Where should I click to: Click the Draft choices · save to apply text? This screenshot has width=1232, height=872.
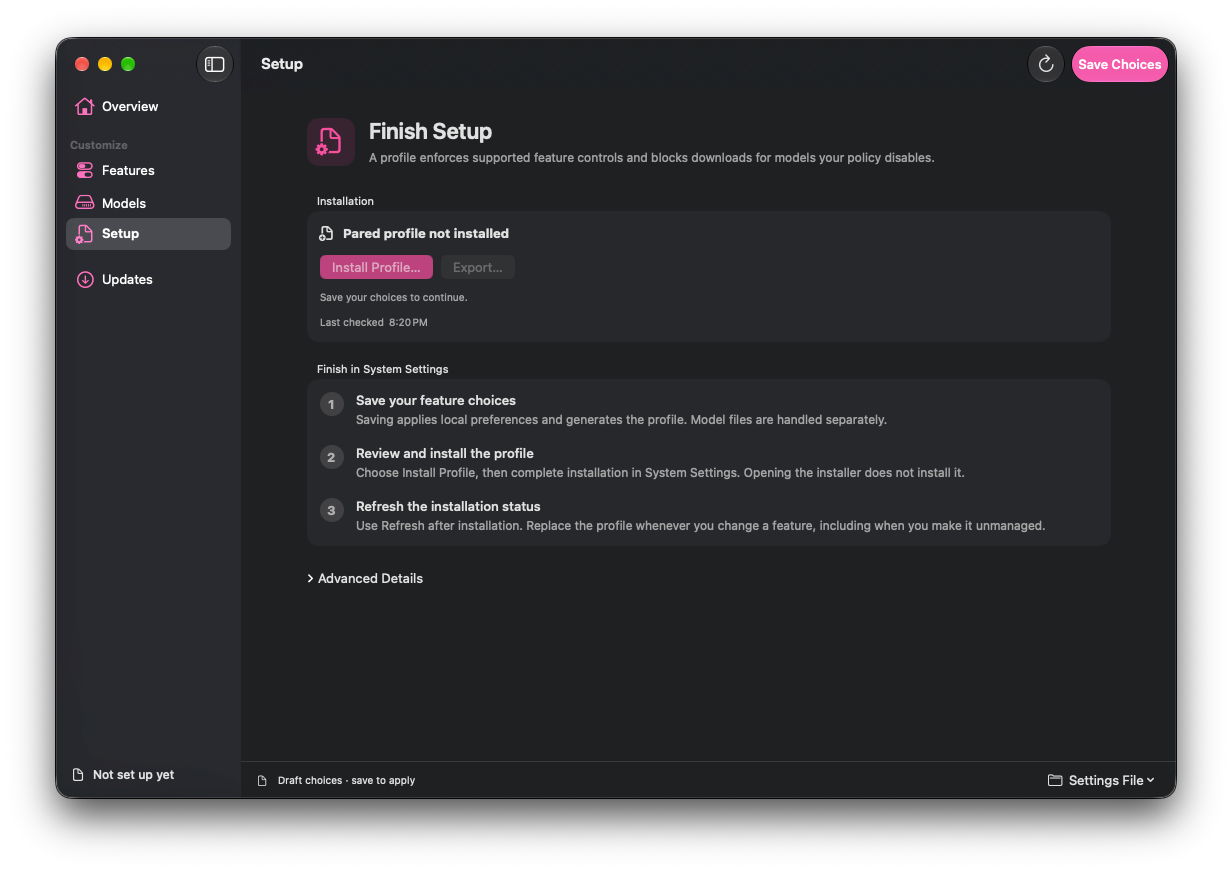346,781
